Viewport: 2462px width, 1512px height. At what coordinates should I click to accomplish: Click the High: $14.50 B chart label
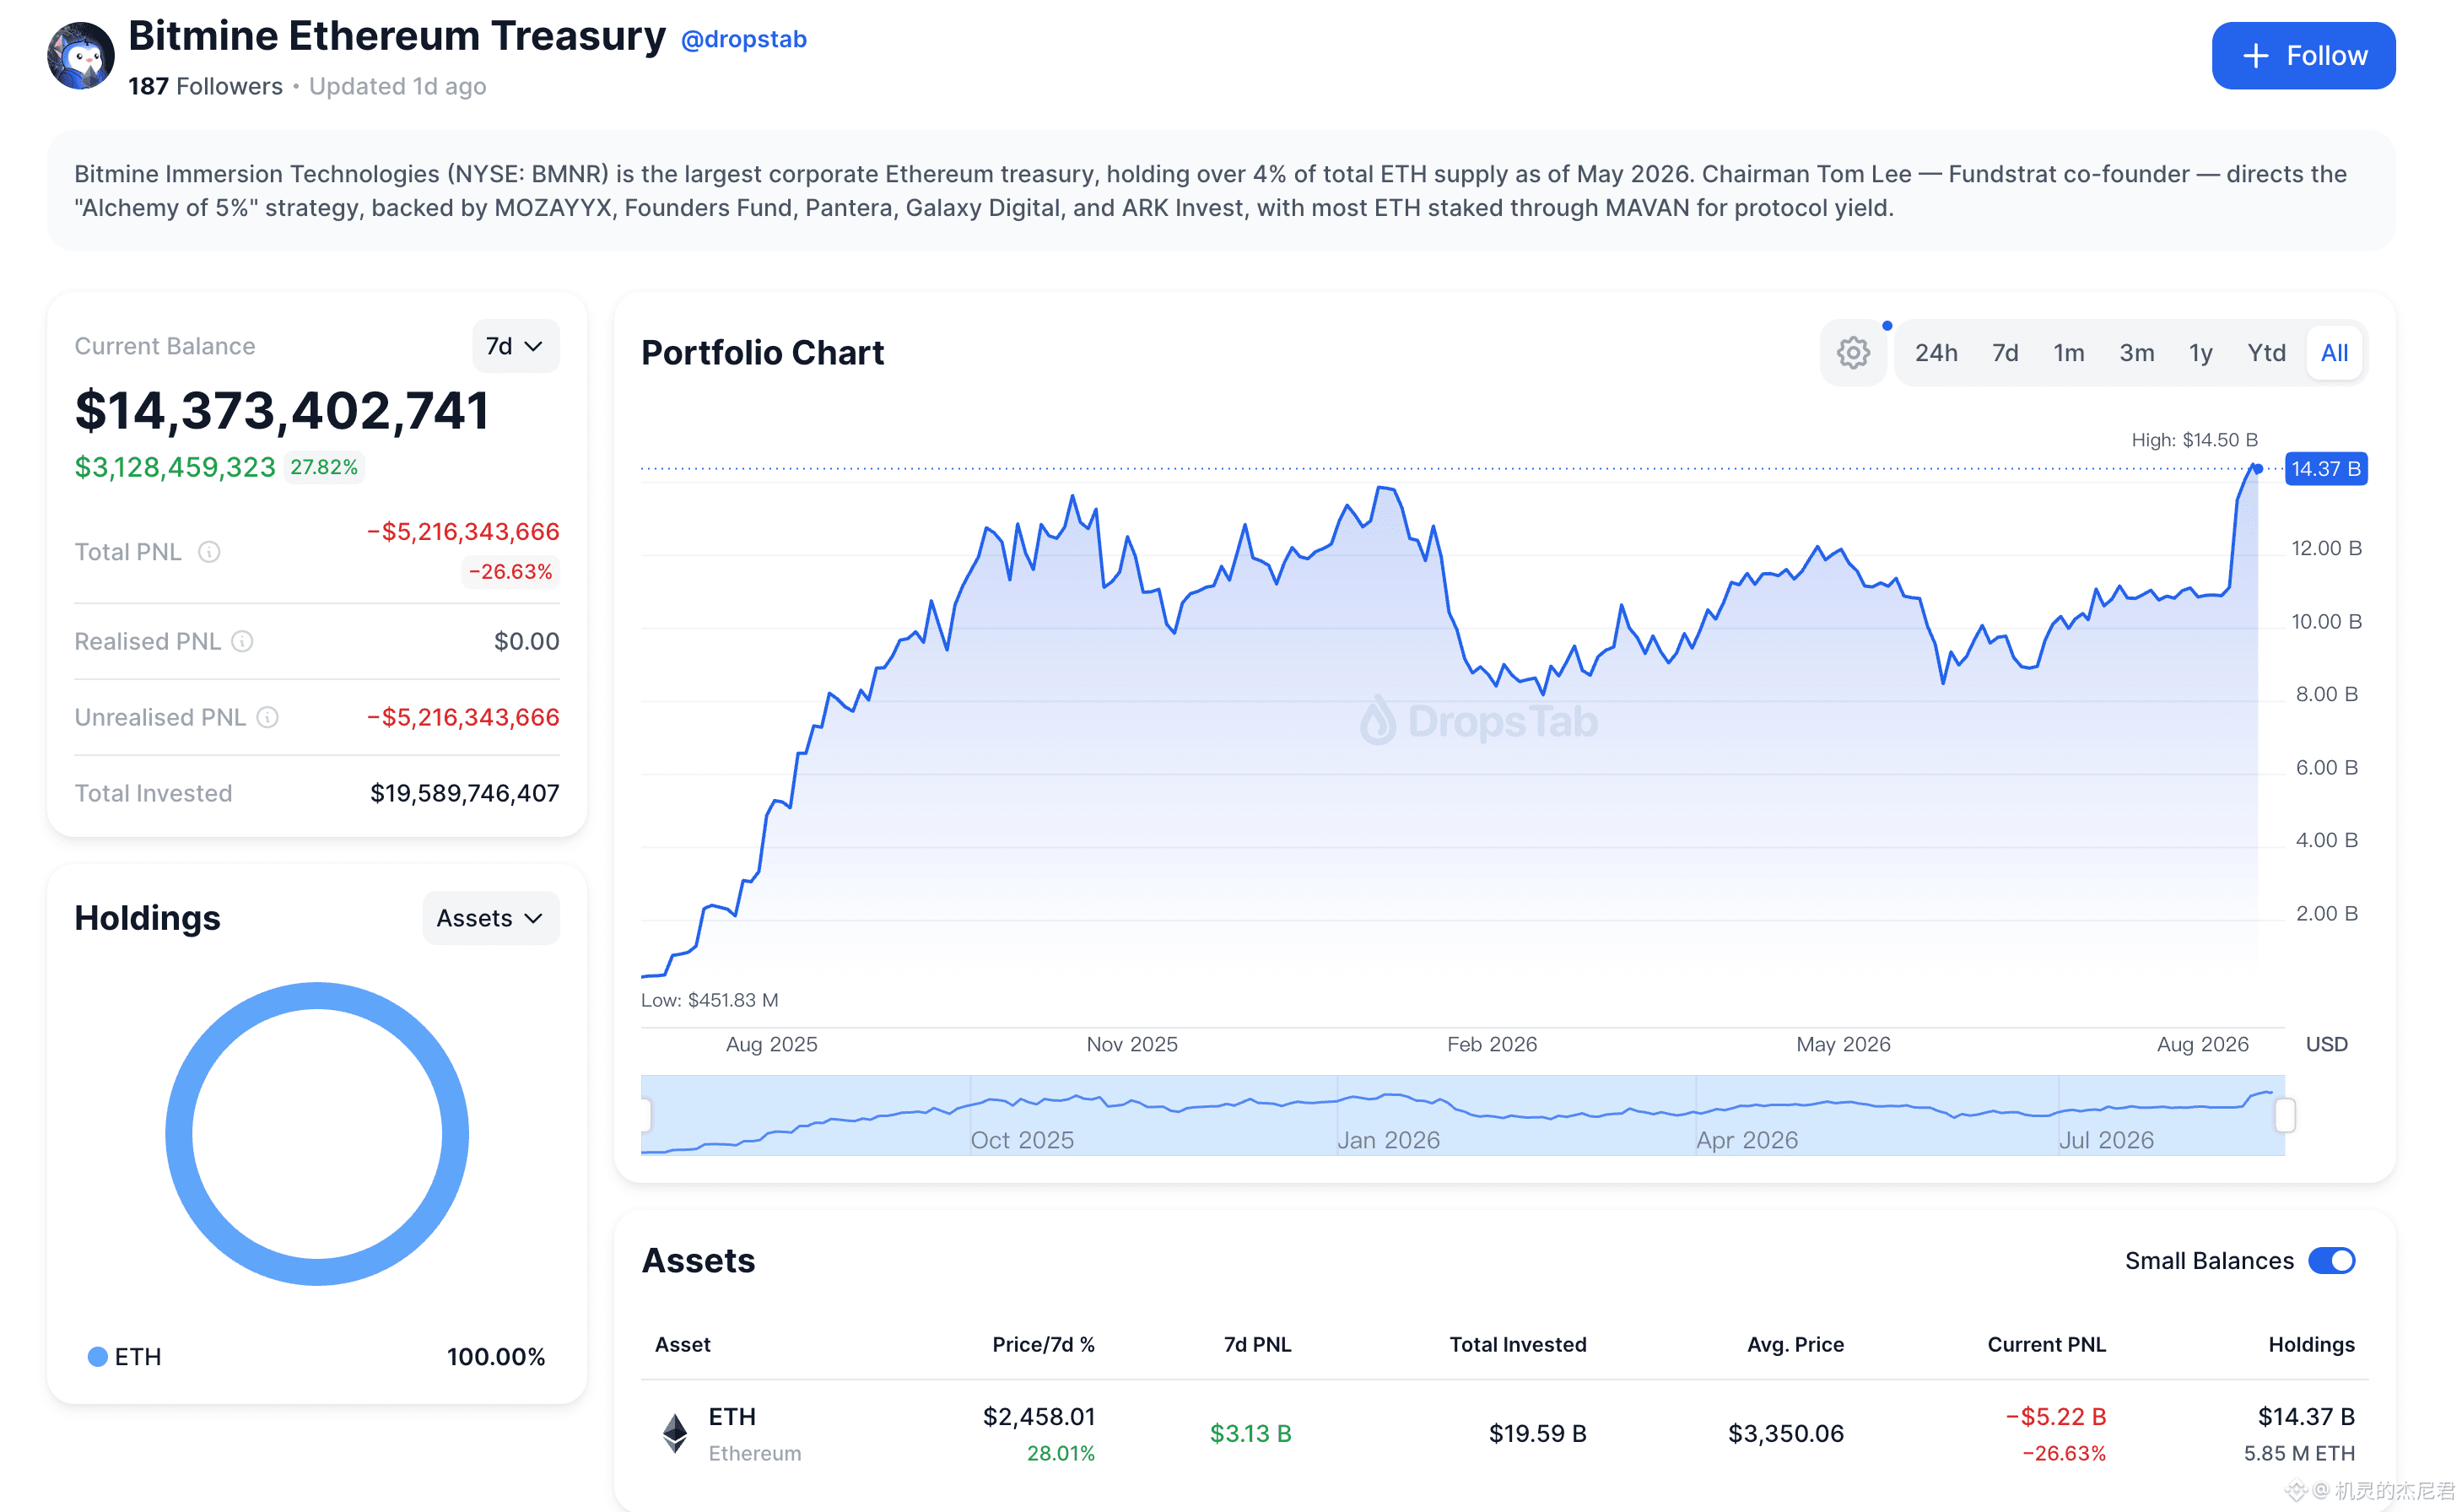(2194, 440)
